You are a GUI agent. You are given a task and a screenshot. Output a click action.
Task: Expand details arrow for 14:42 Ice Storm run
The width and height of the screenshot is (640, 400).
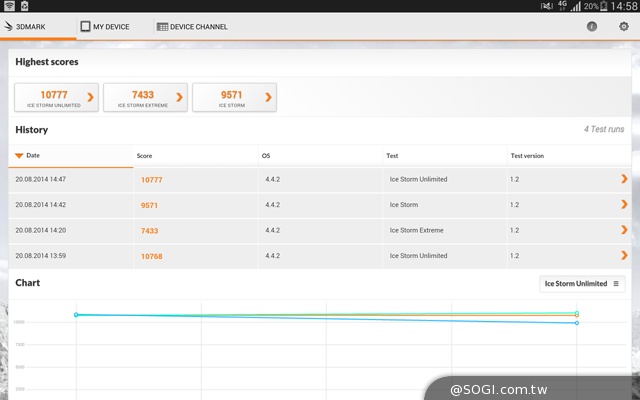click(624, 205)
